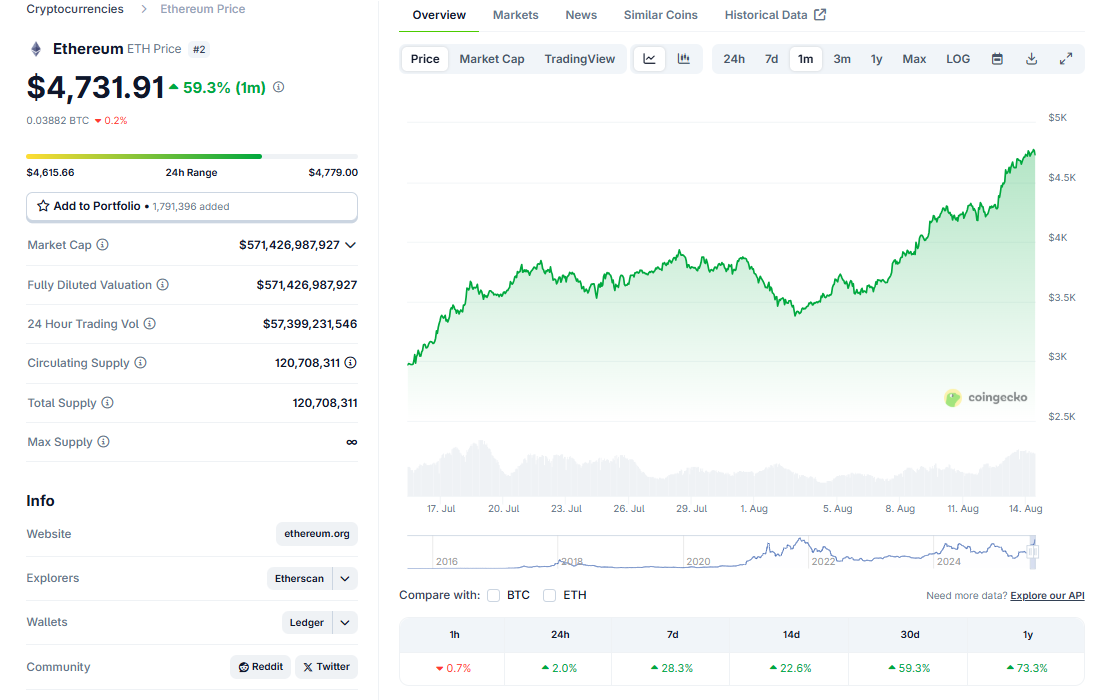This screenshot has height=700, width=1117.
Task: Switch chart to Market Cap view
Action: pos(492,59)
